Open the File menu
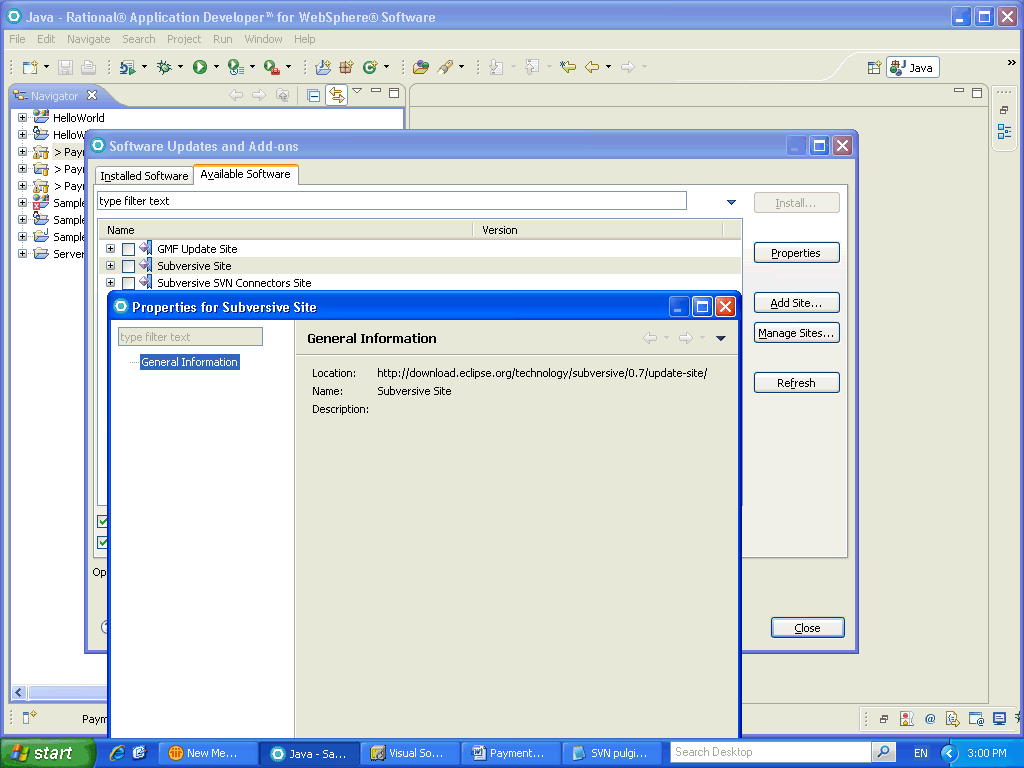 [x=18, y=39]
